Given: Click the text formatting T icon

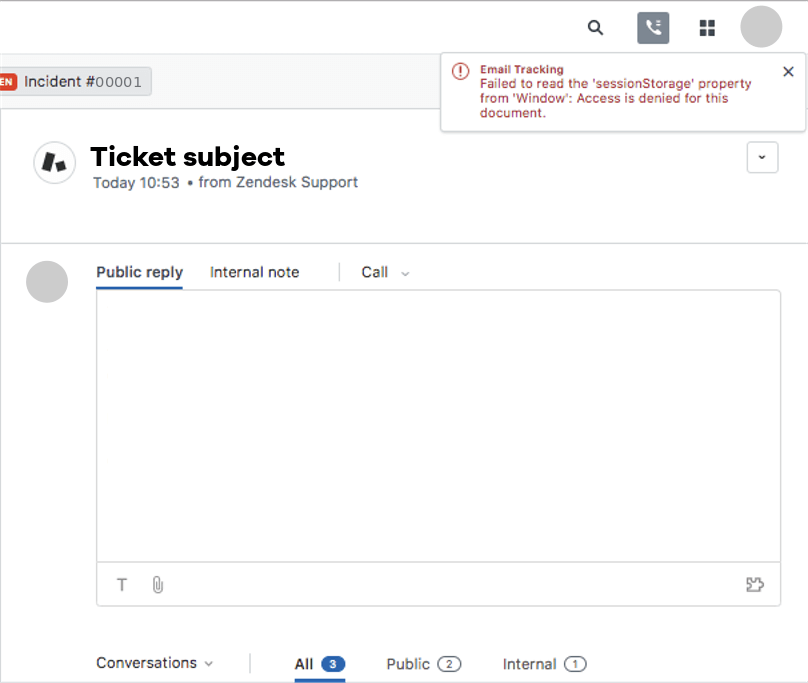Looking at the screenshot, I should coord(122,585).
